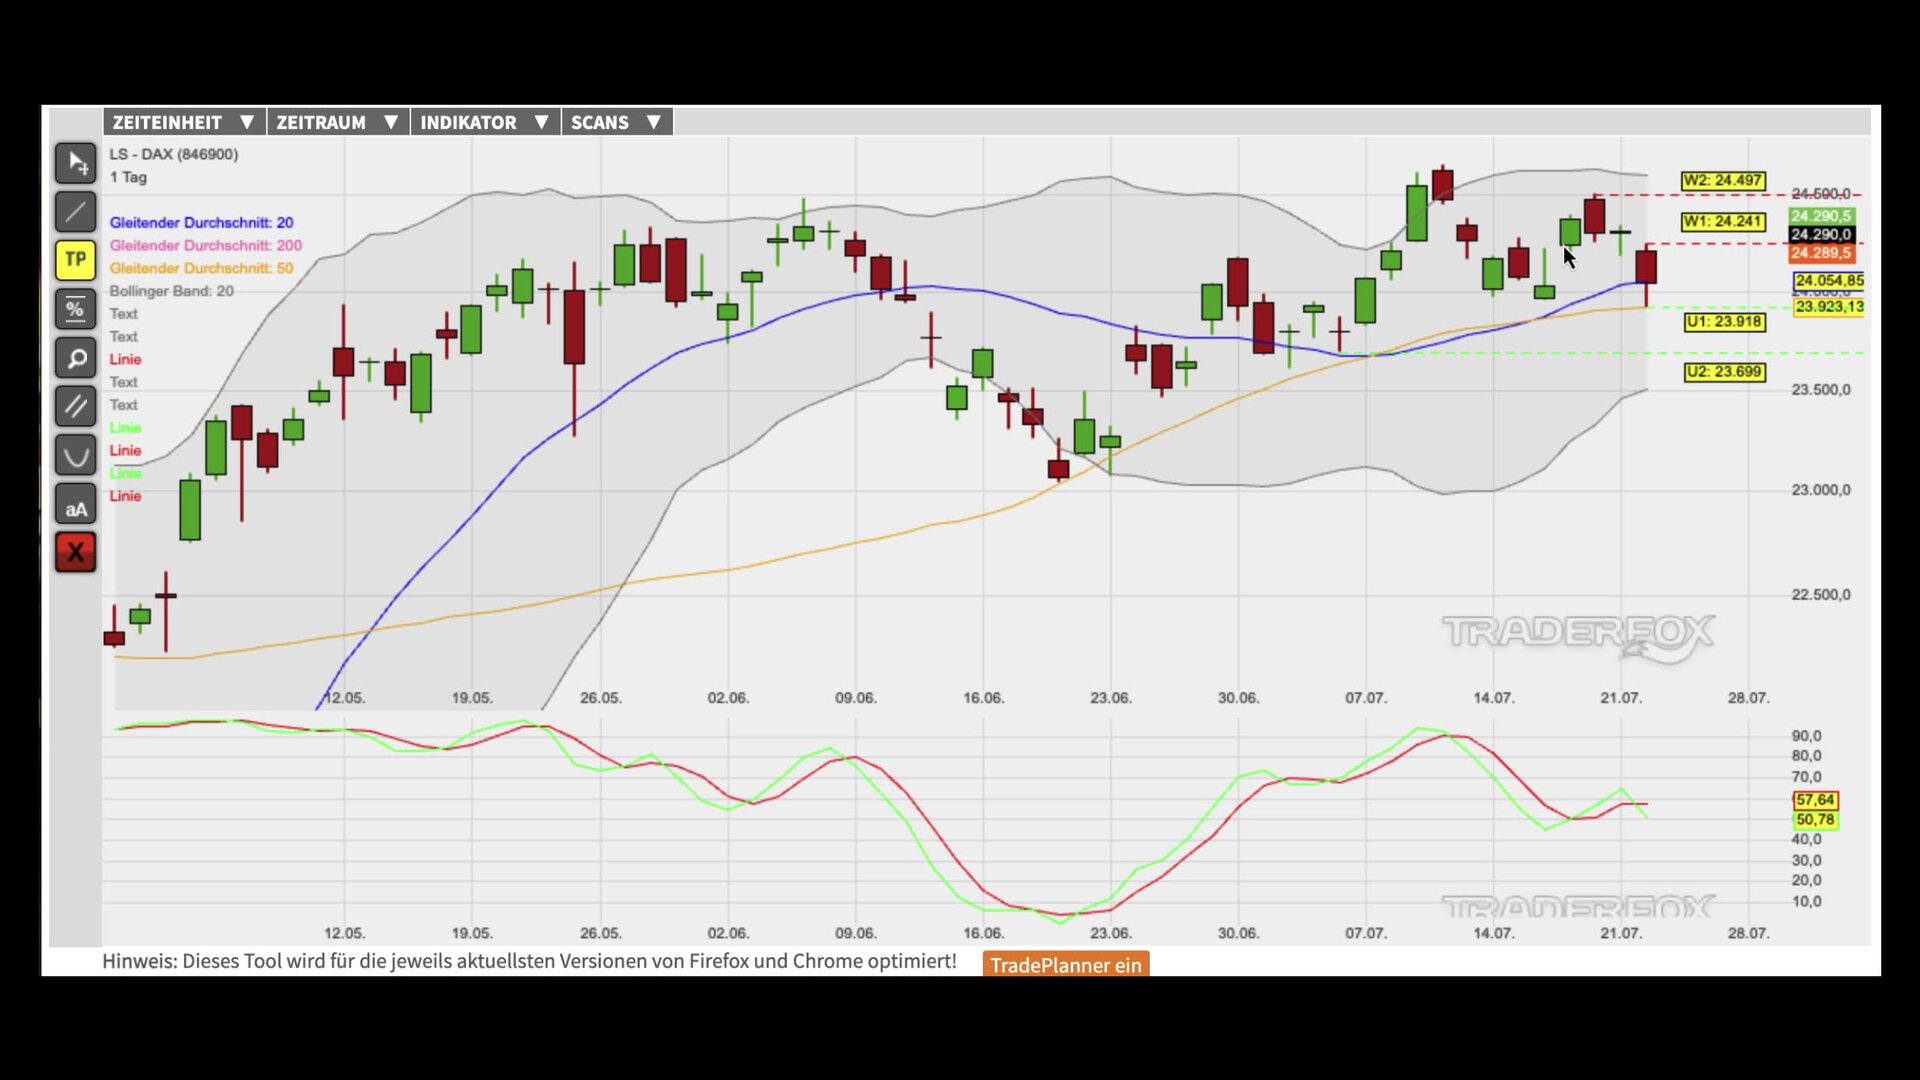Open the ZEITEINHEIT dropdown menu
Screen dimensions: 1920x1080
pos(184,122)
